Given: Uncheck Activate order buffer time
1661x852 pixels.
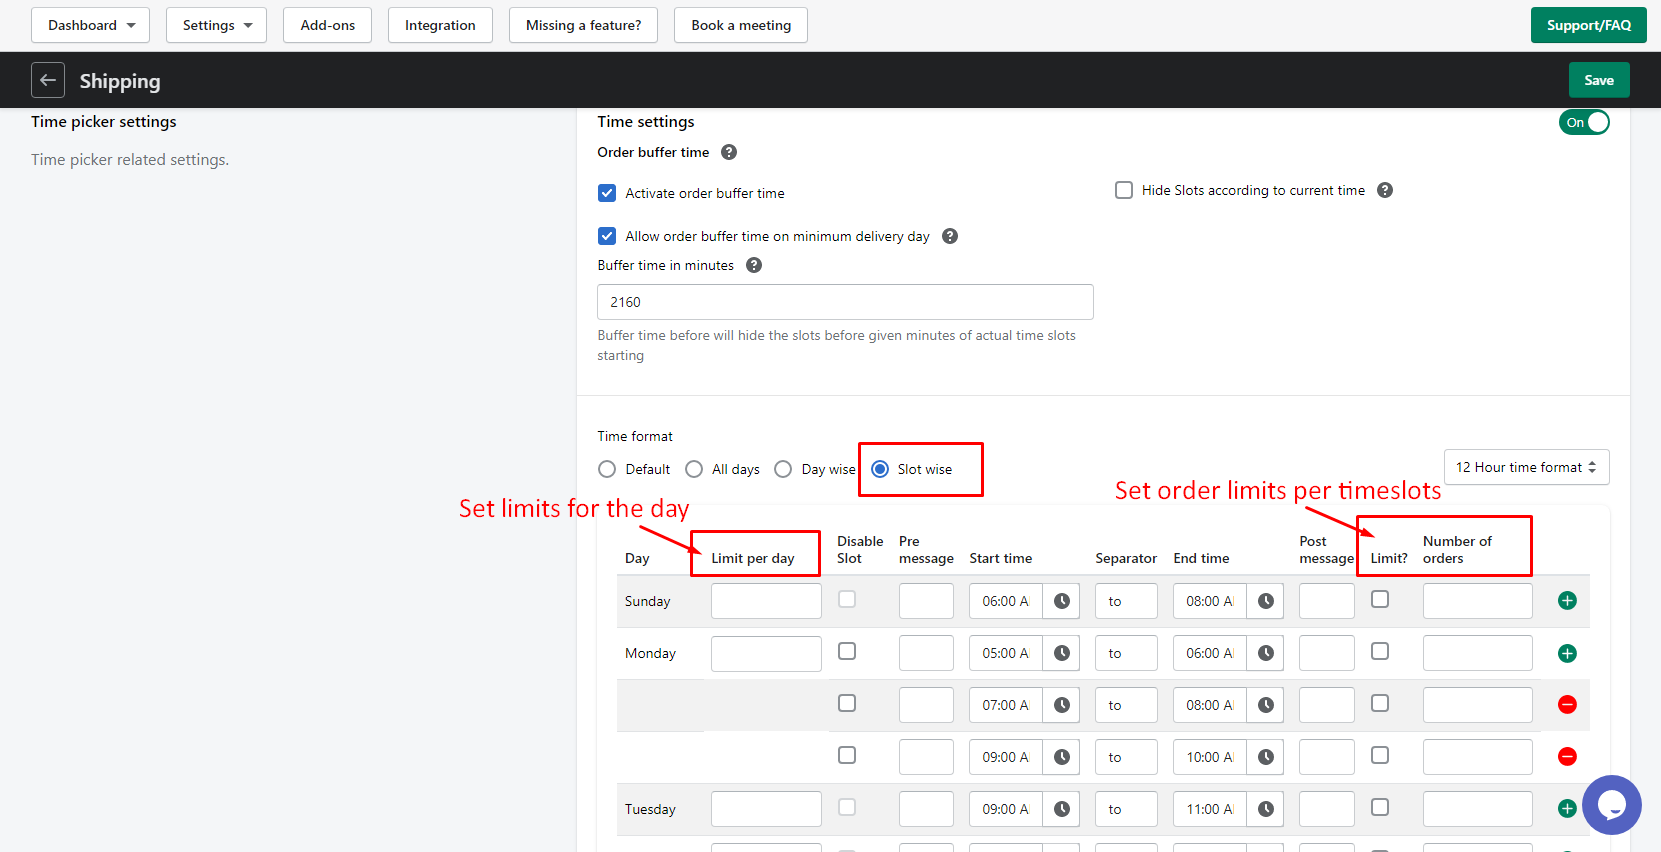Looking at the screenshot, I should [x=607, y=193].
